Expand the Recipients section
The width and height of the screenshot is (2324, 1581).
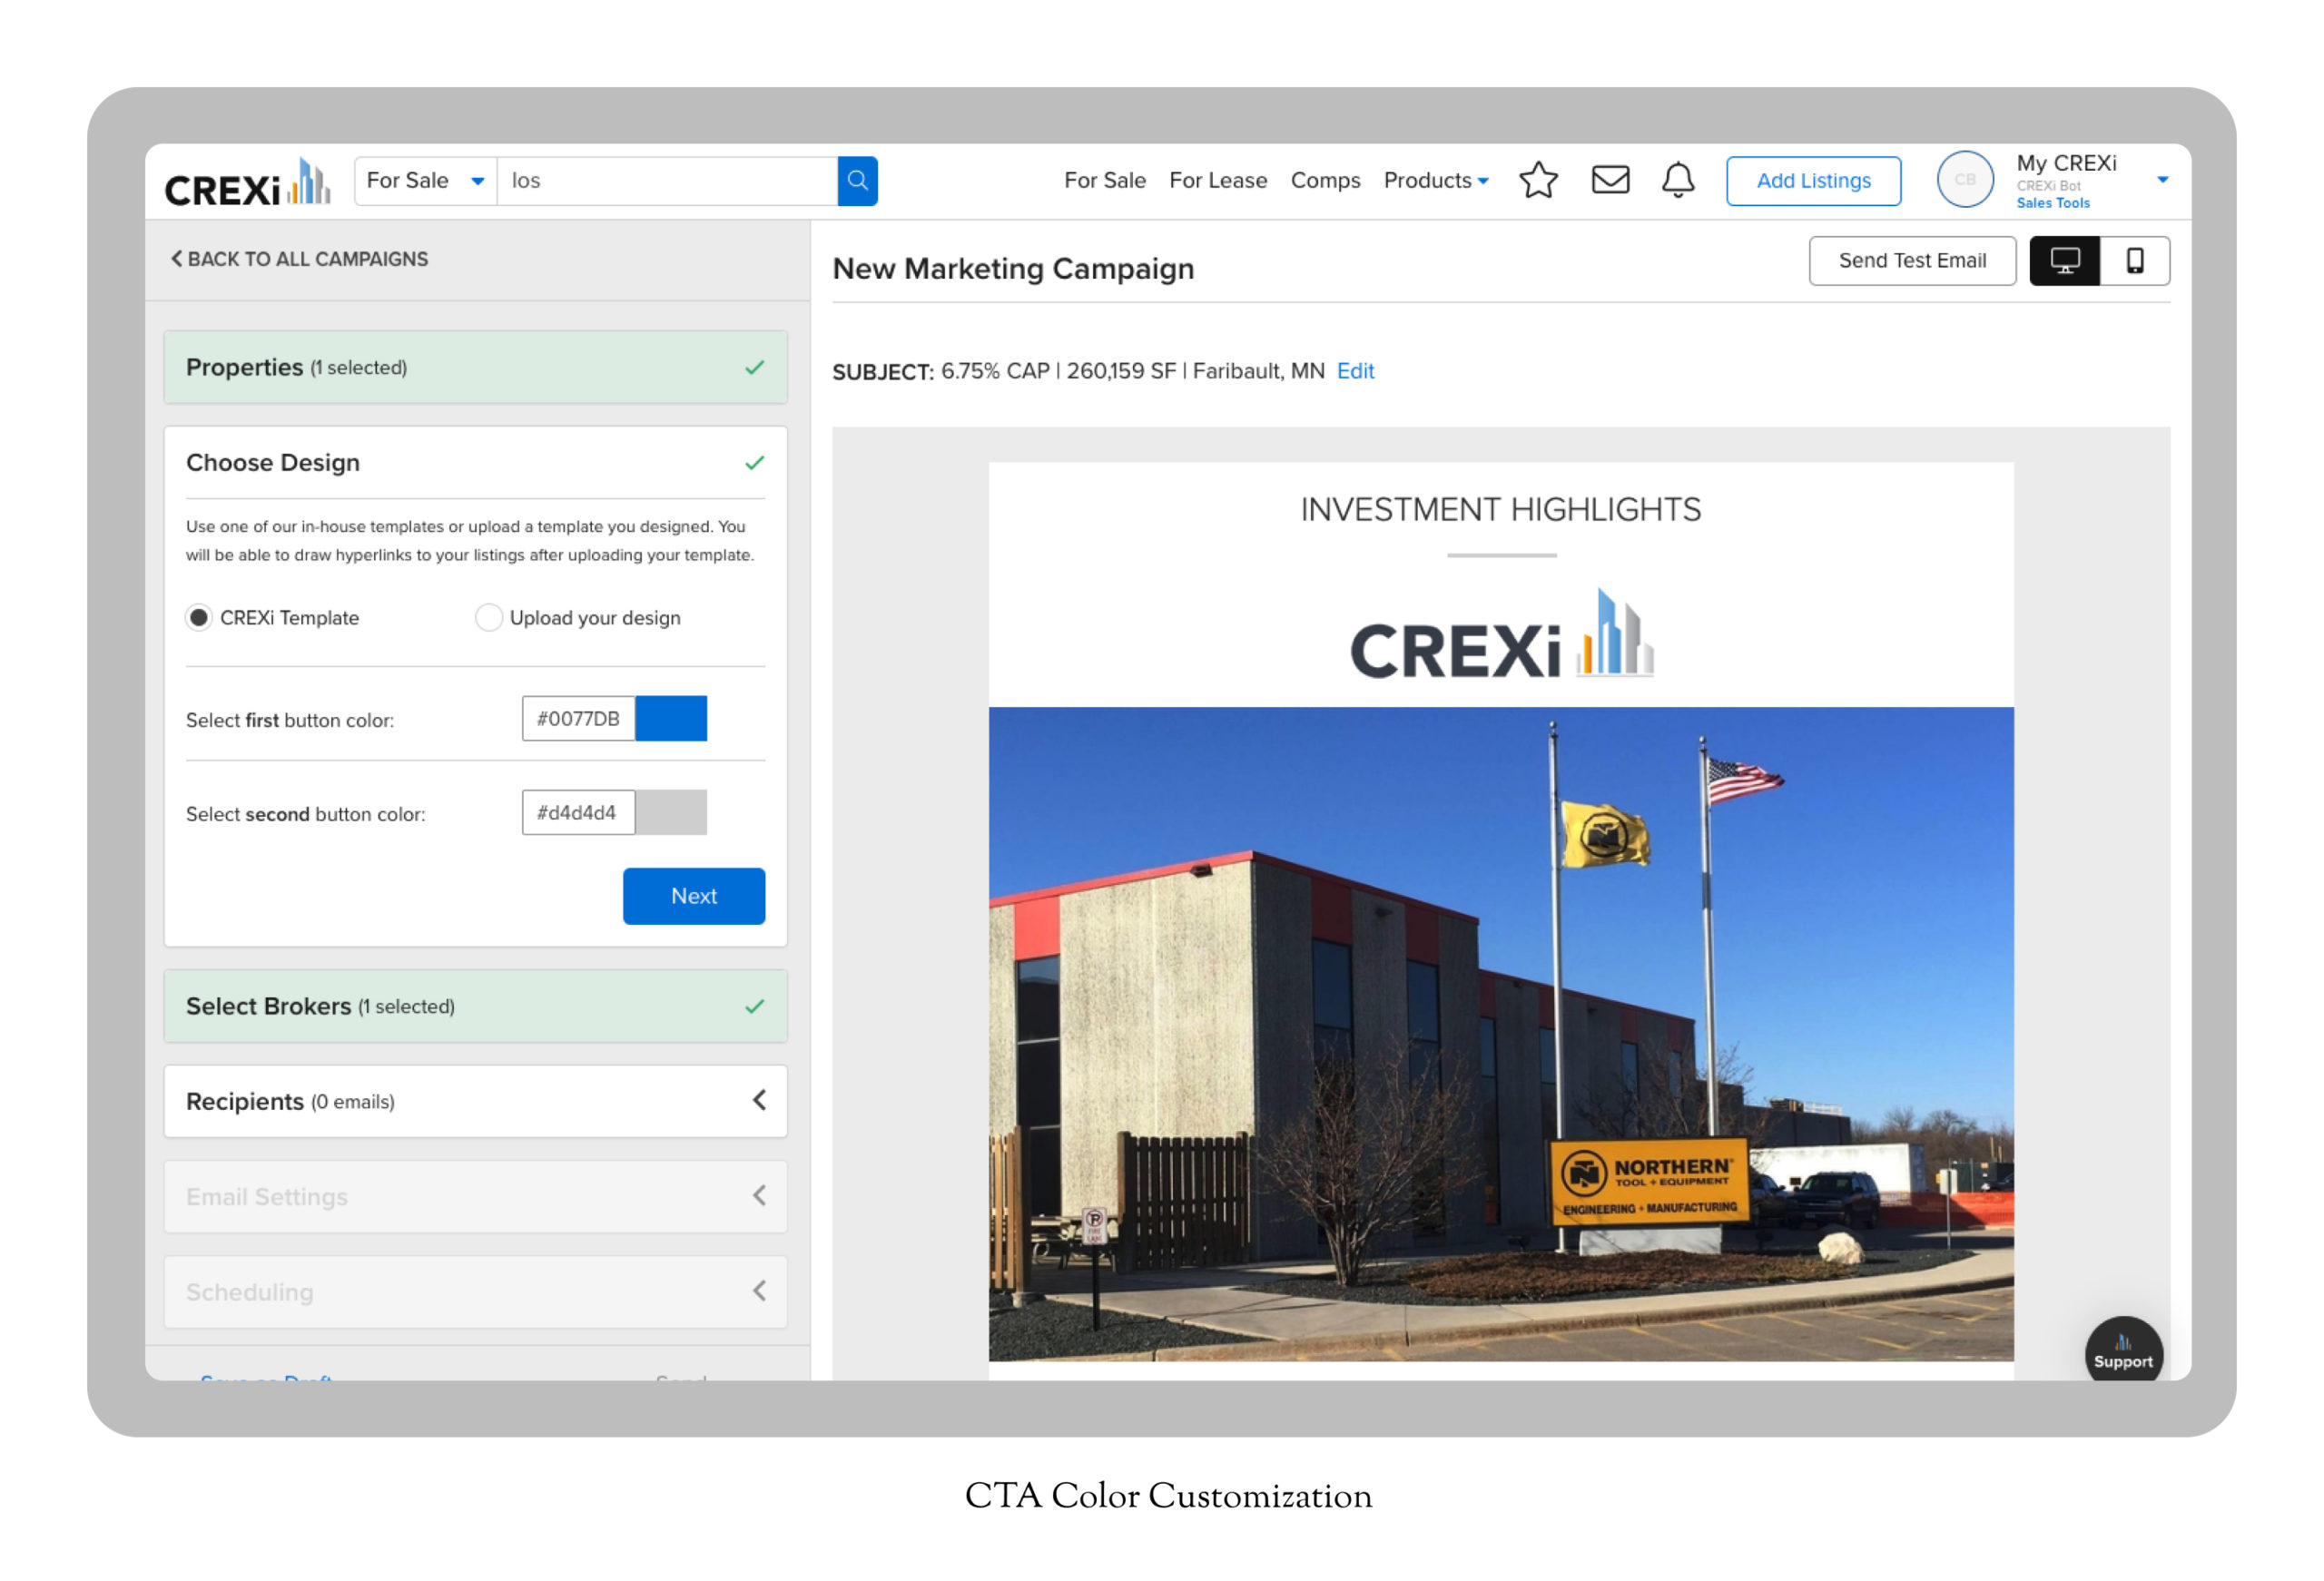[475, 1101]
